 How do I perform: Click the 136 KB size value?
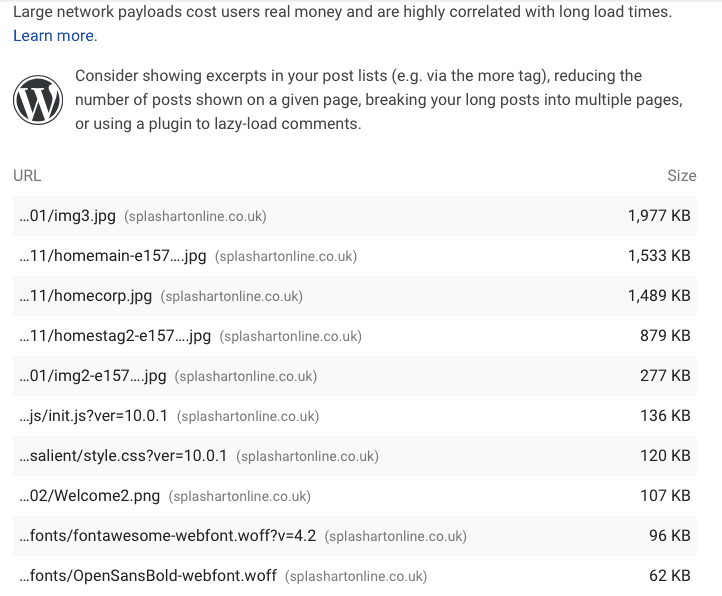[665, 416]
